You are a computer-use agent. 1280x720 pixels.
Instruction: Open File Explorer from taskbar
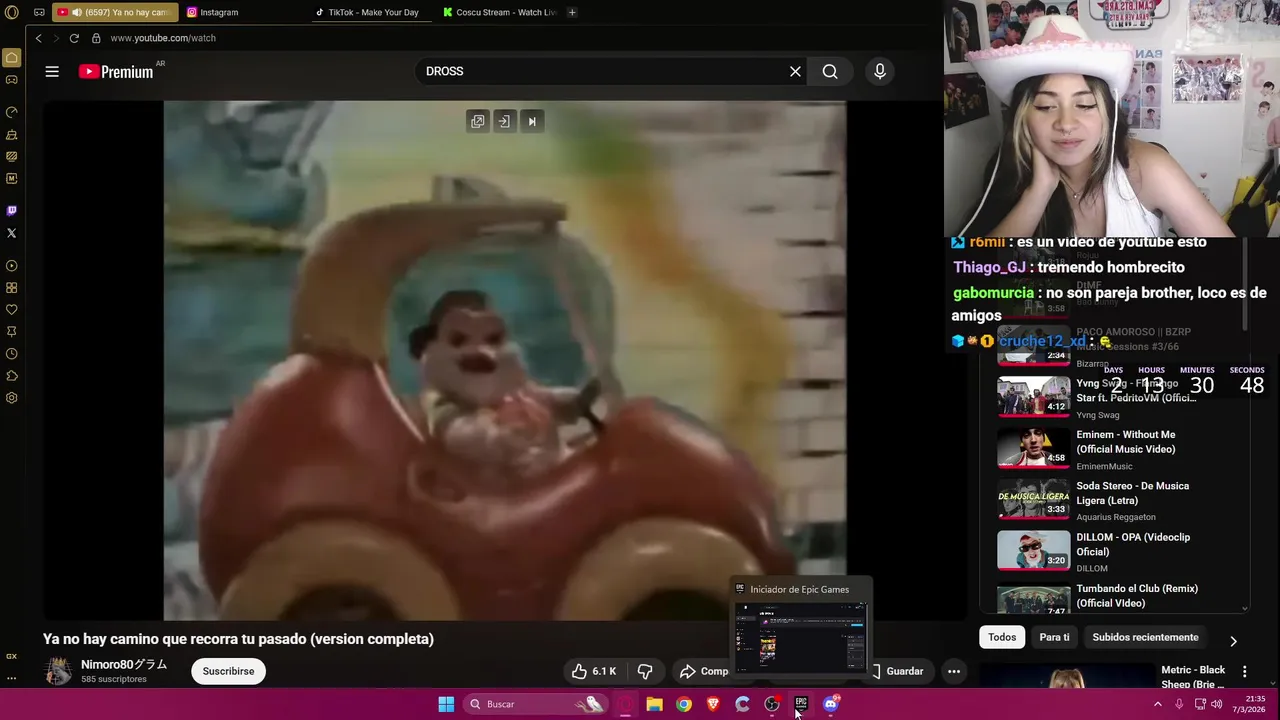(654, 704)
